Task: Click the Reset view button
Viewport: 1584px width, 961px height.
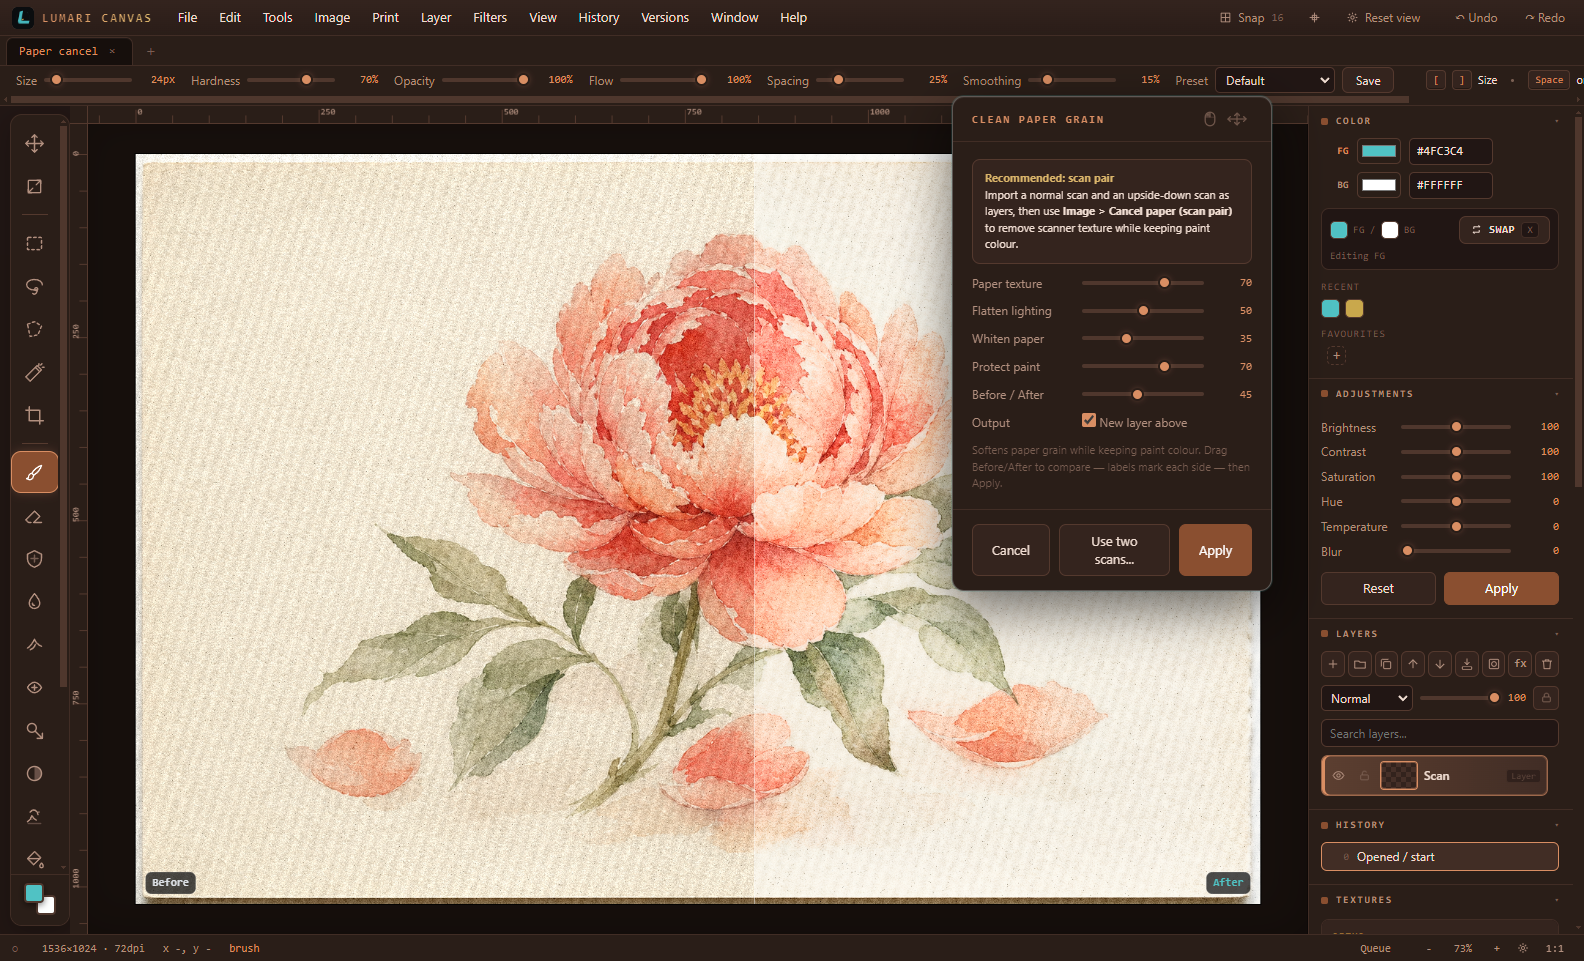Action: tap(1384, 18)
